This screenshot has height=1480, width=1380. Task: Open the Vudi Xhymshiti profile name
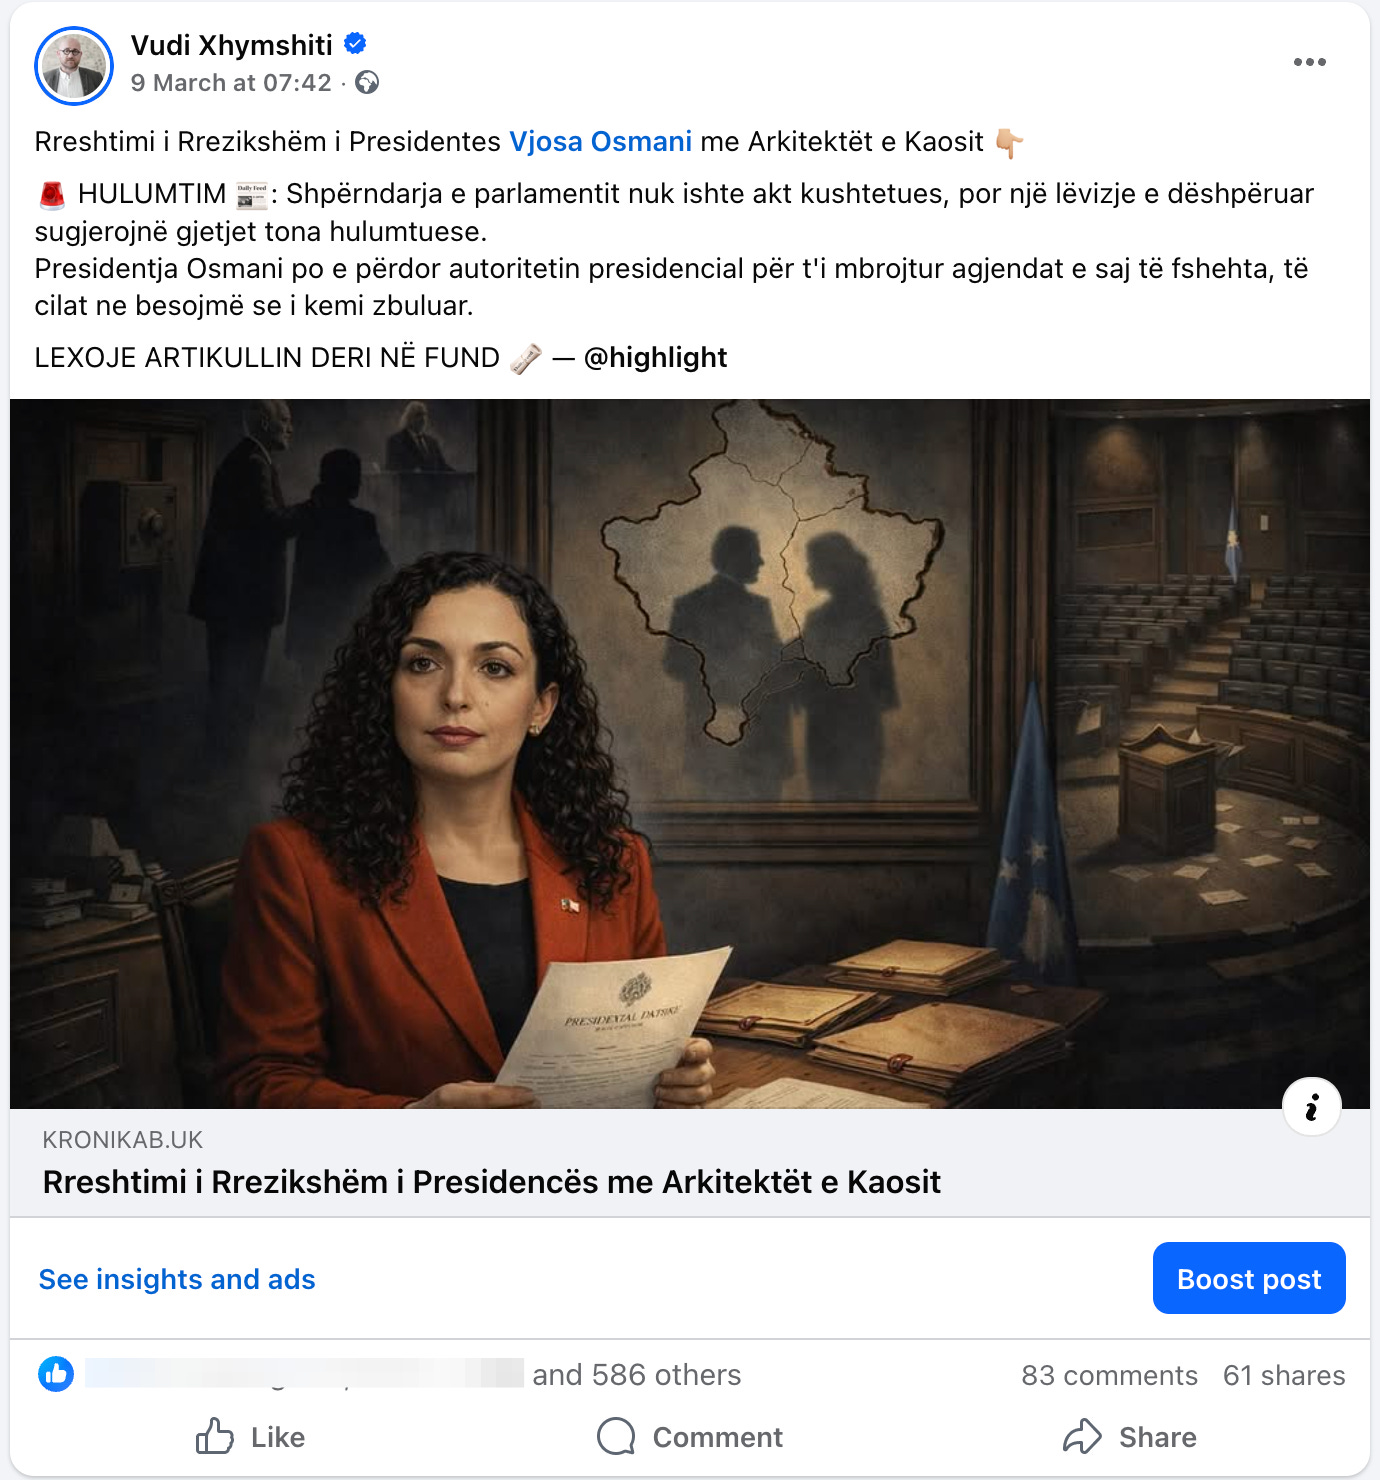(x=232, y=45)
